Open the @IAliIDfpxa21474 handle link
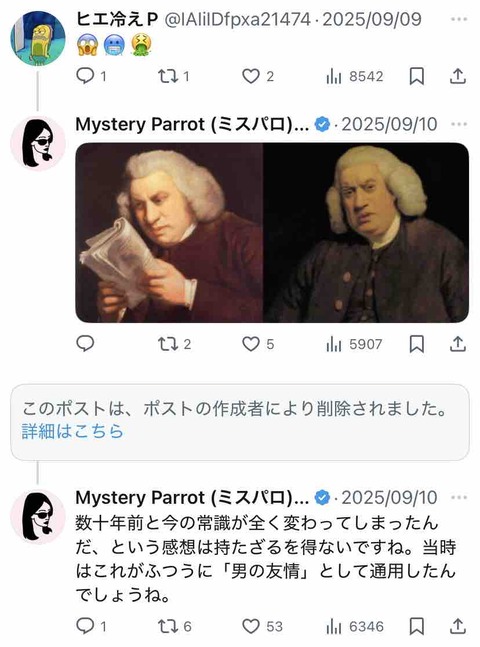 (237, 19)
